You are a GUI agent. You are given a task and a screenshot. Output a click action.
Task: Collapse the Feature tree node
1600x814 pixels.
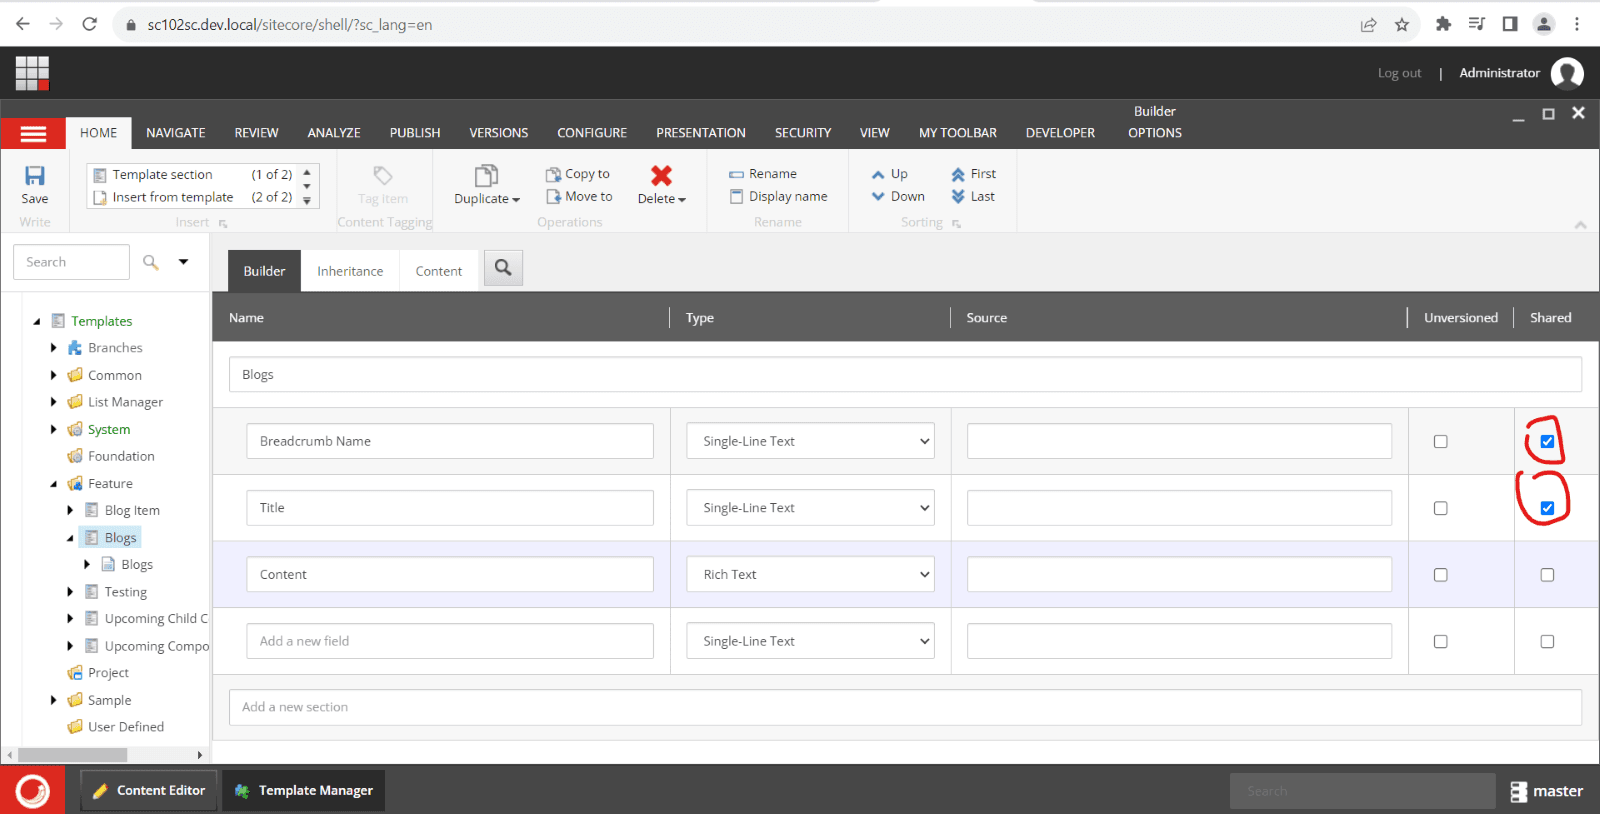(54, 483)
